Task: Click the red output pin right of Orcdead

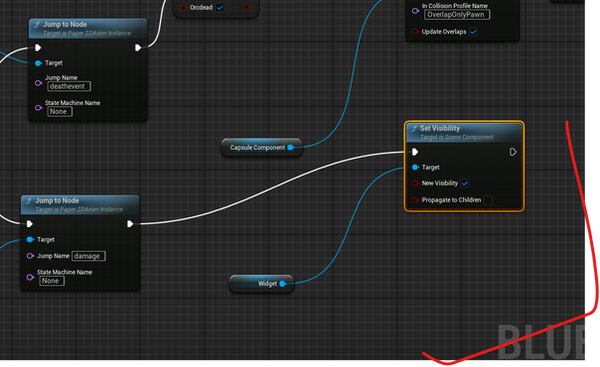Action: click(x=247, y=7)
